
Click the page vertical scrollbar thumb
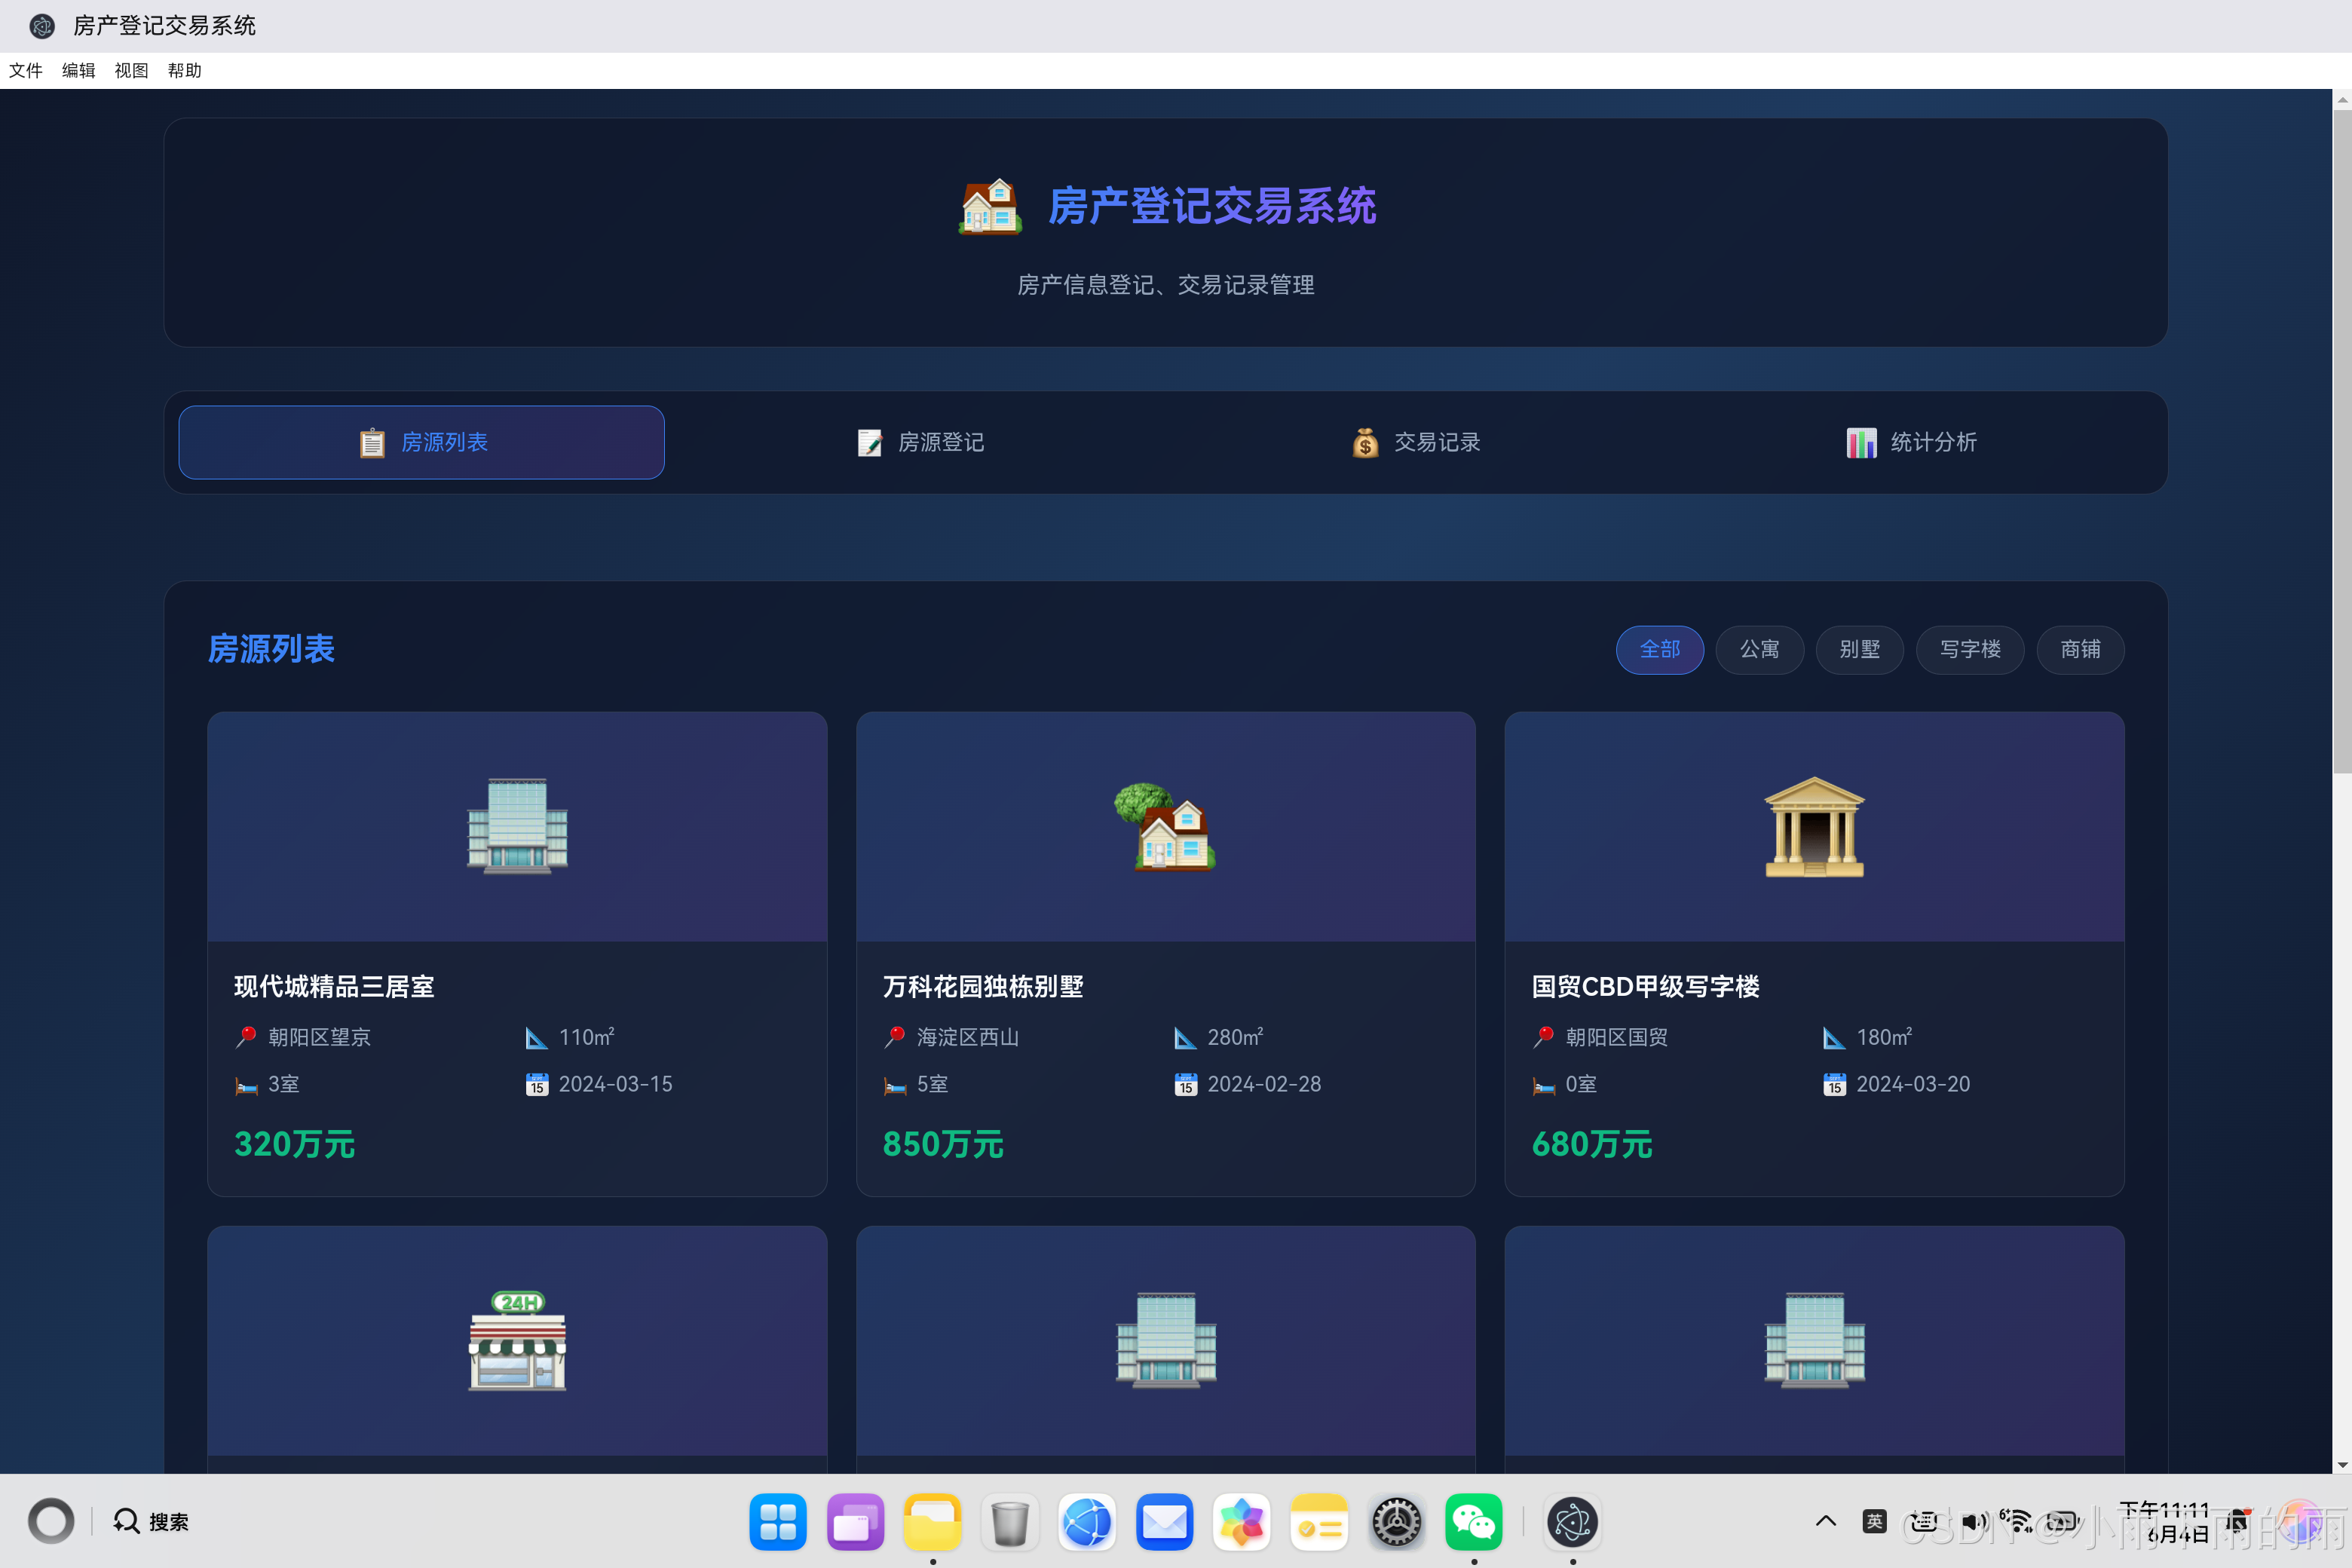coord(2342,440)
